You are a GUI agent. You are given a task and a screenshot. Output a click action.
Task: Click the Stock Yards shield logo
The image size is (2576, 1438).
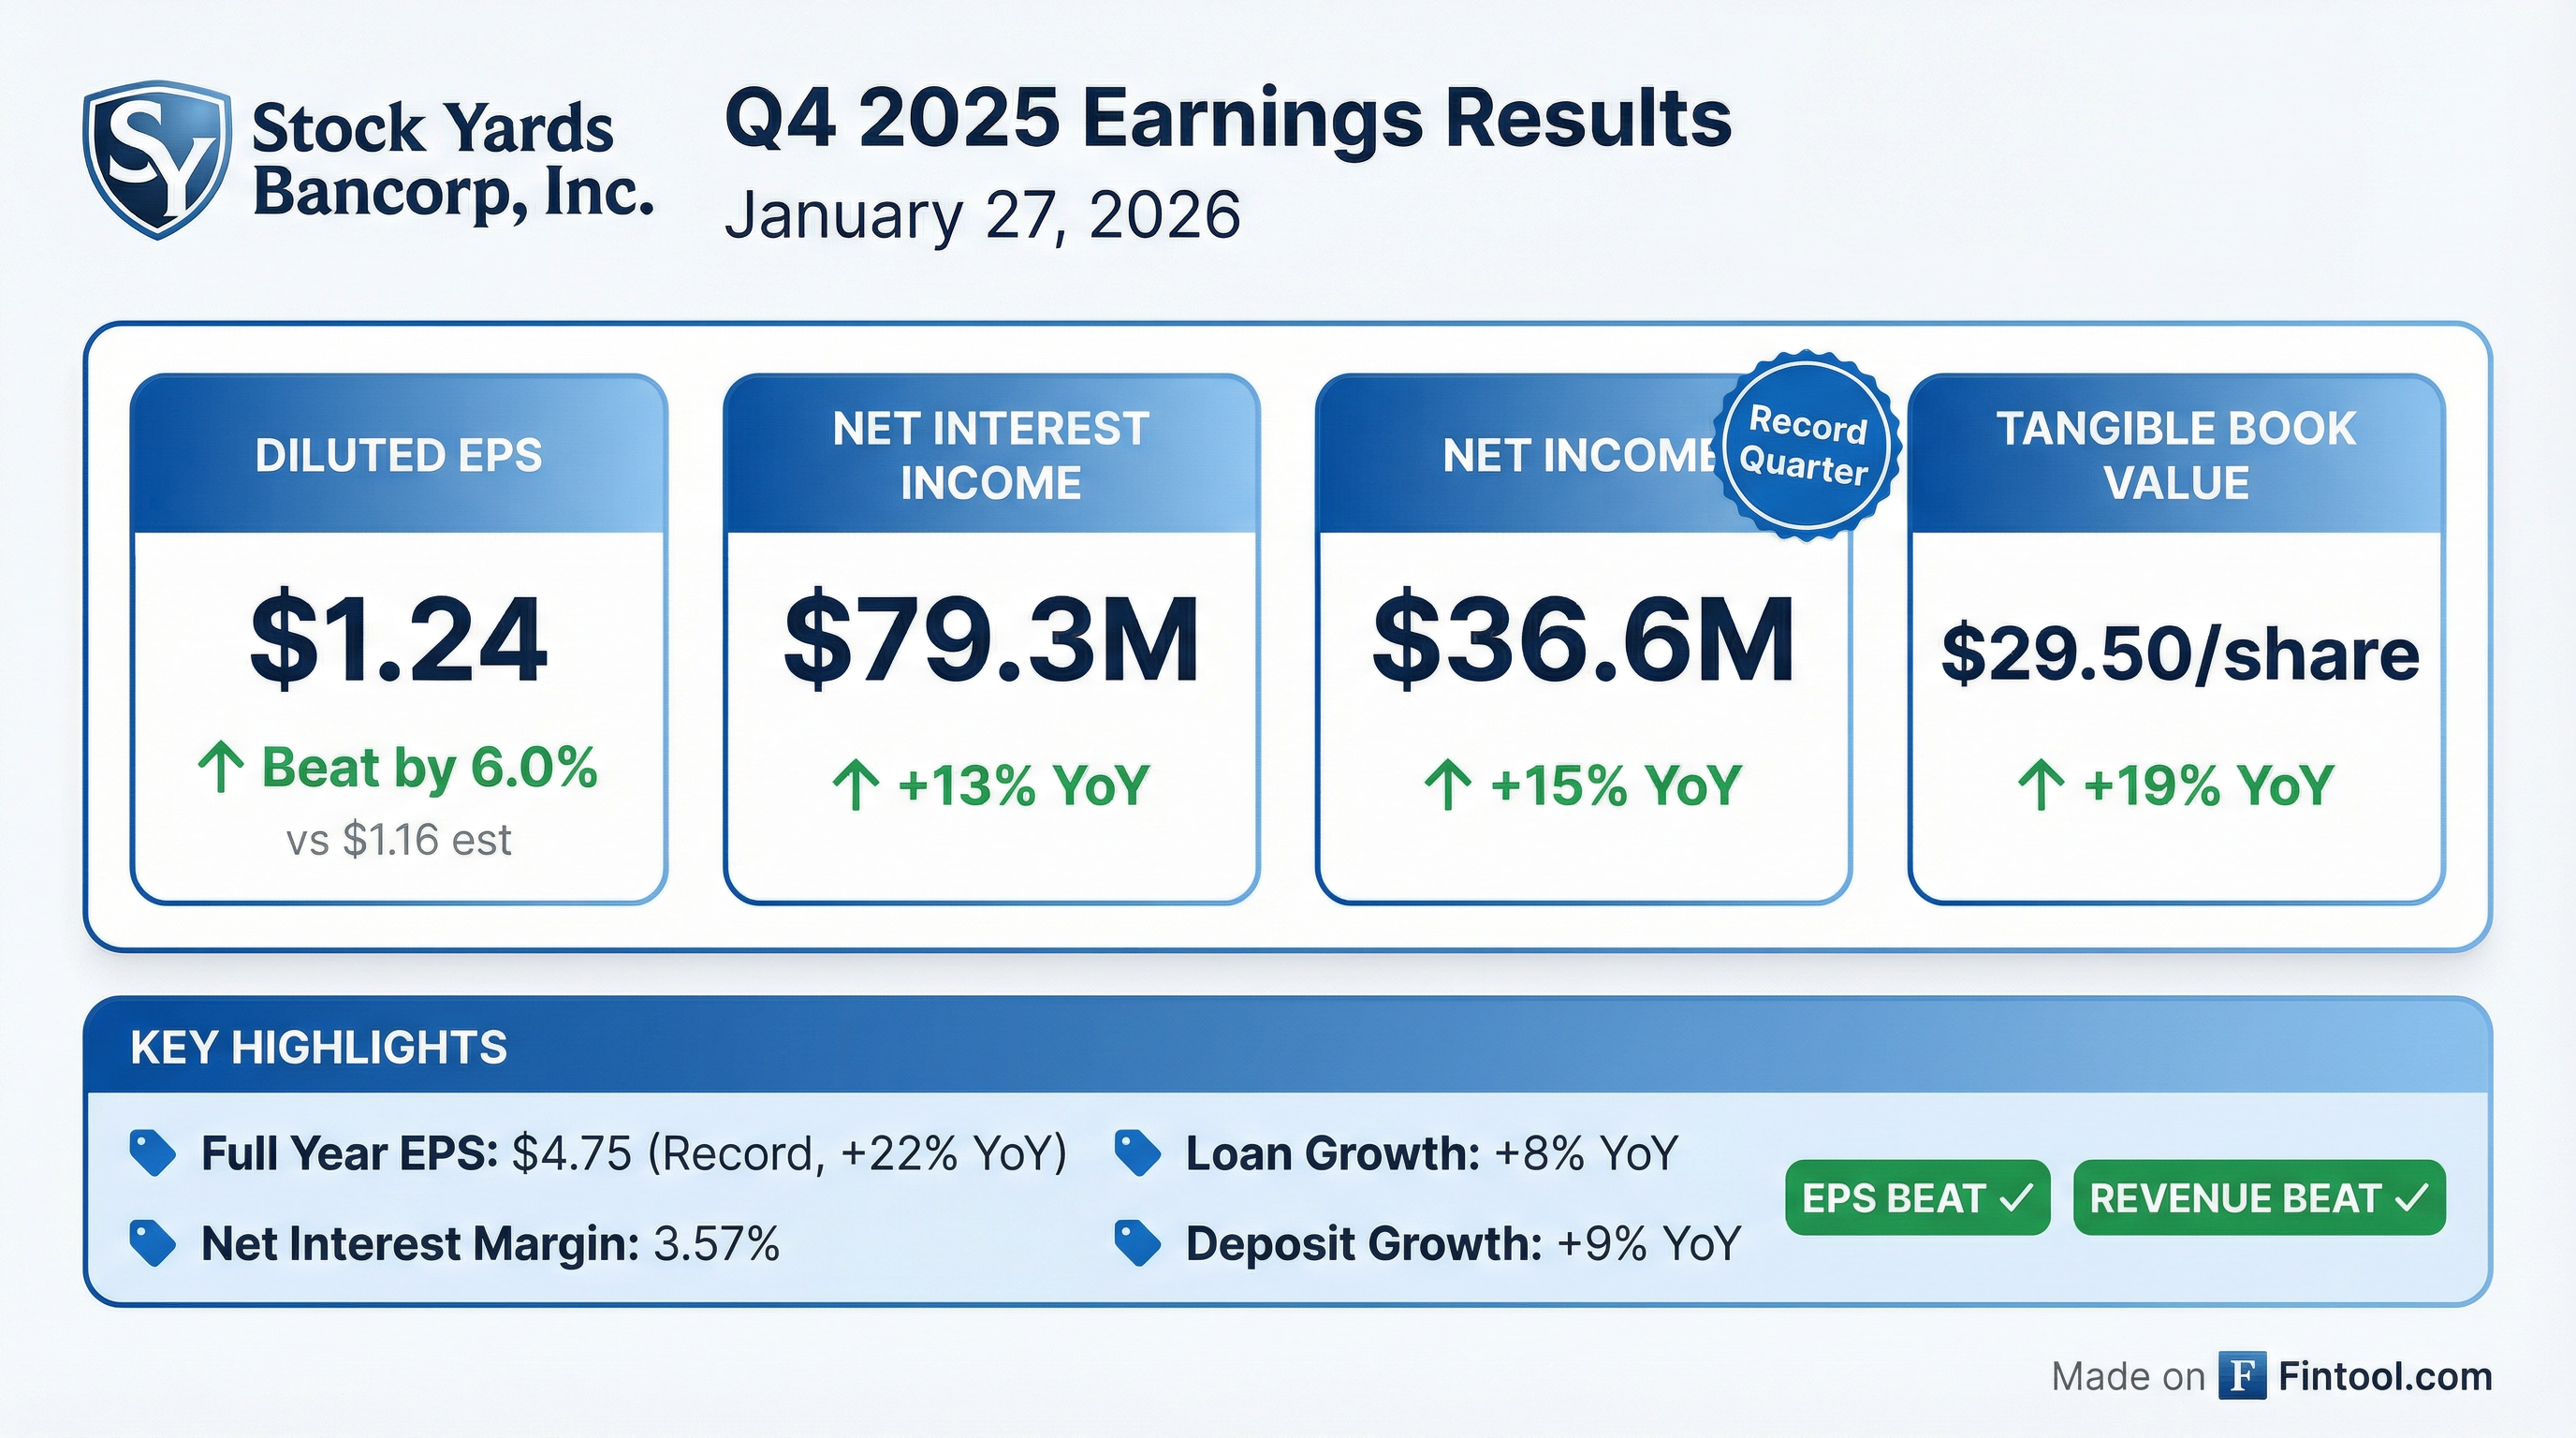point(157,158)
